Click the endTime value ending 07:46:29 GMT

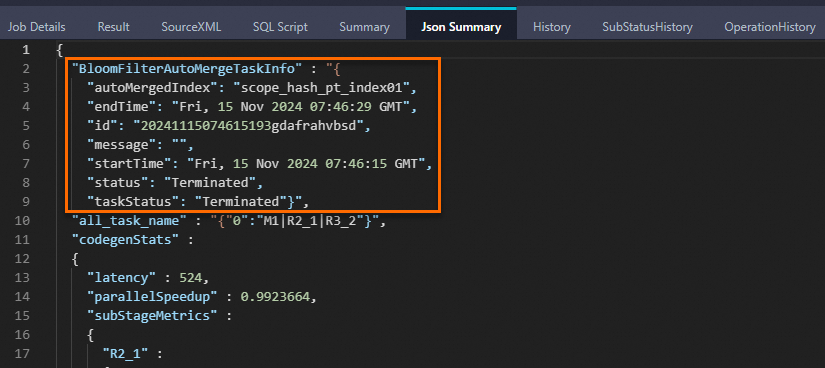click(291, 107)
